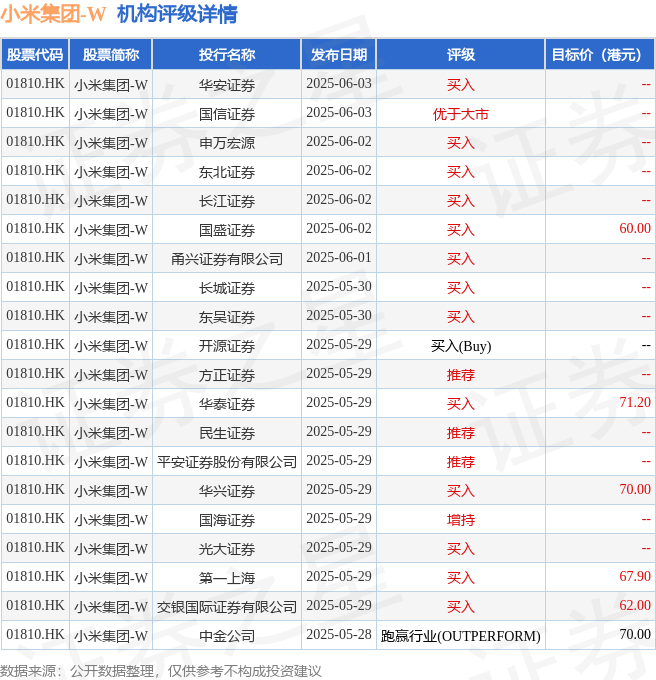Click 光大证券 broker name
This screenshot has height=680, width=656.
click(x=227, y=549)
